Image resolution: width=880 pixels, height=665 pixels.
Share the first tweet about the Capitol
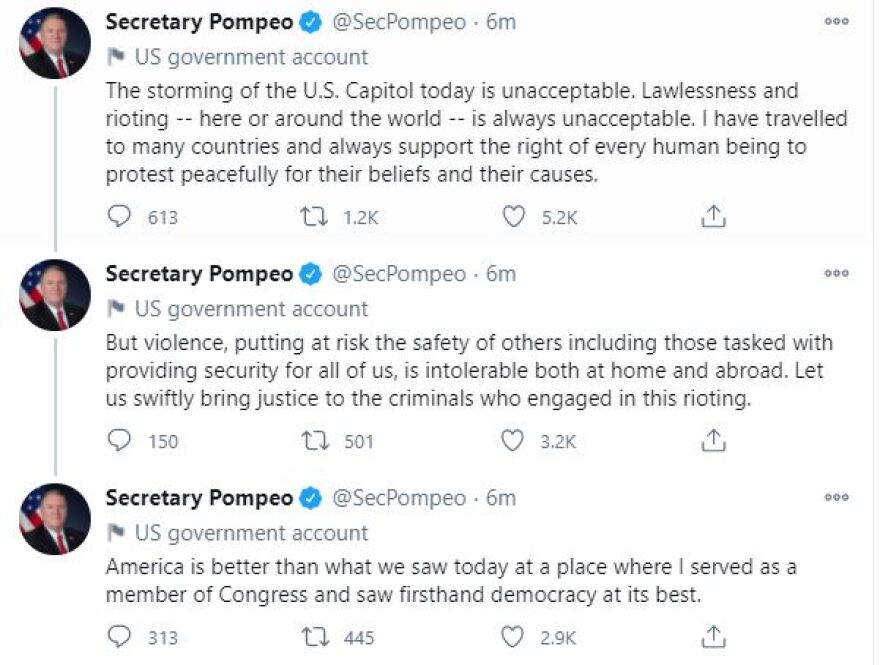(x=713, y=216)
